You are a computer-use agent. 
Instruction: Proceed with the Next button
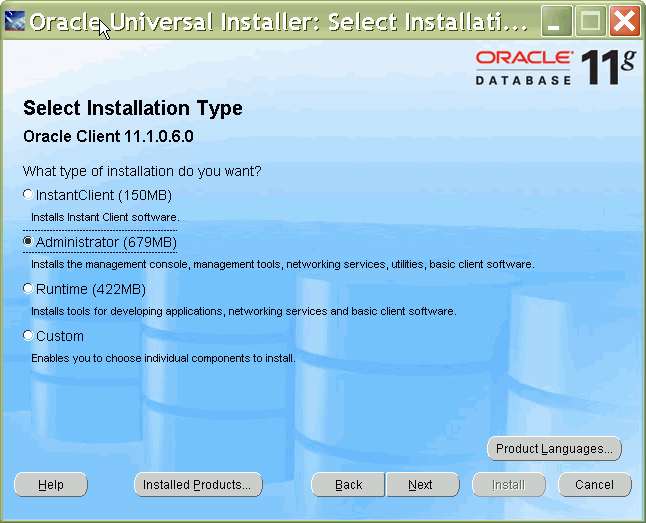point(422,484)
